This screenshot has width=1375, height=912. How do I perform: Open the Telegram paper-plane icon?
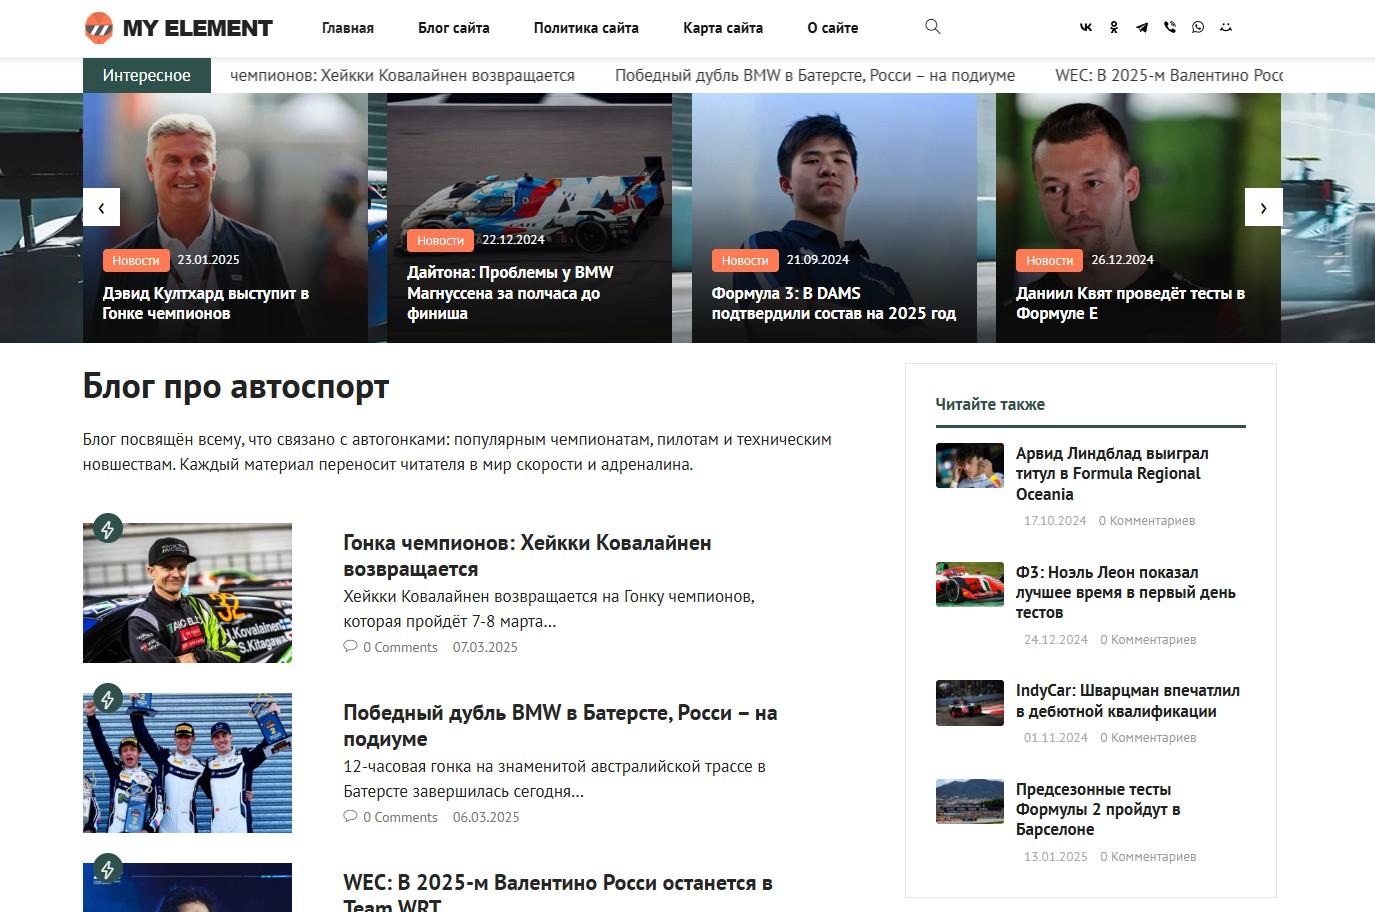(1142, 28)
